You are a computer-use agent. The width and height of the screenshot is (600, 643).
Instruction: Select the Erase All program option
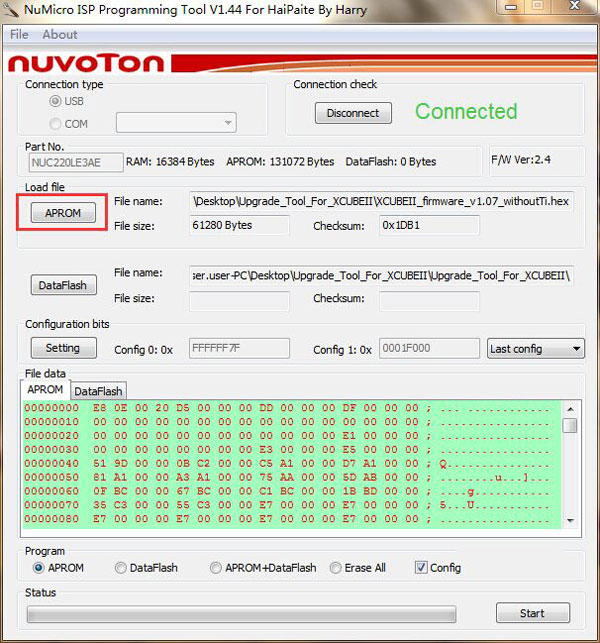click(x=358, y=568)
